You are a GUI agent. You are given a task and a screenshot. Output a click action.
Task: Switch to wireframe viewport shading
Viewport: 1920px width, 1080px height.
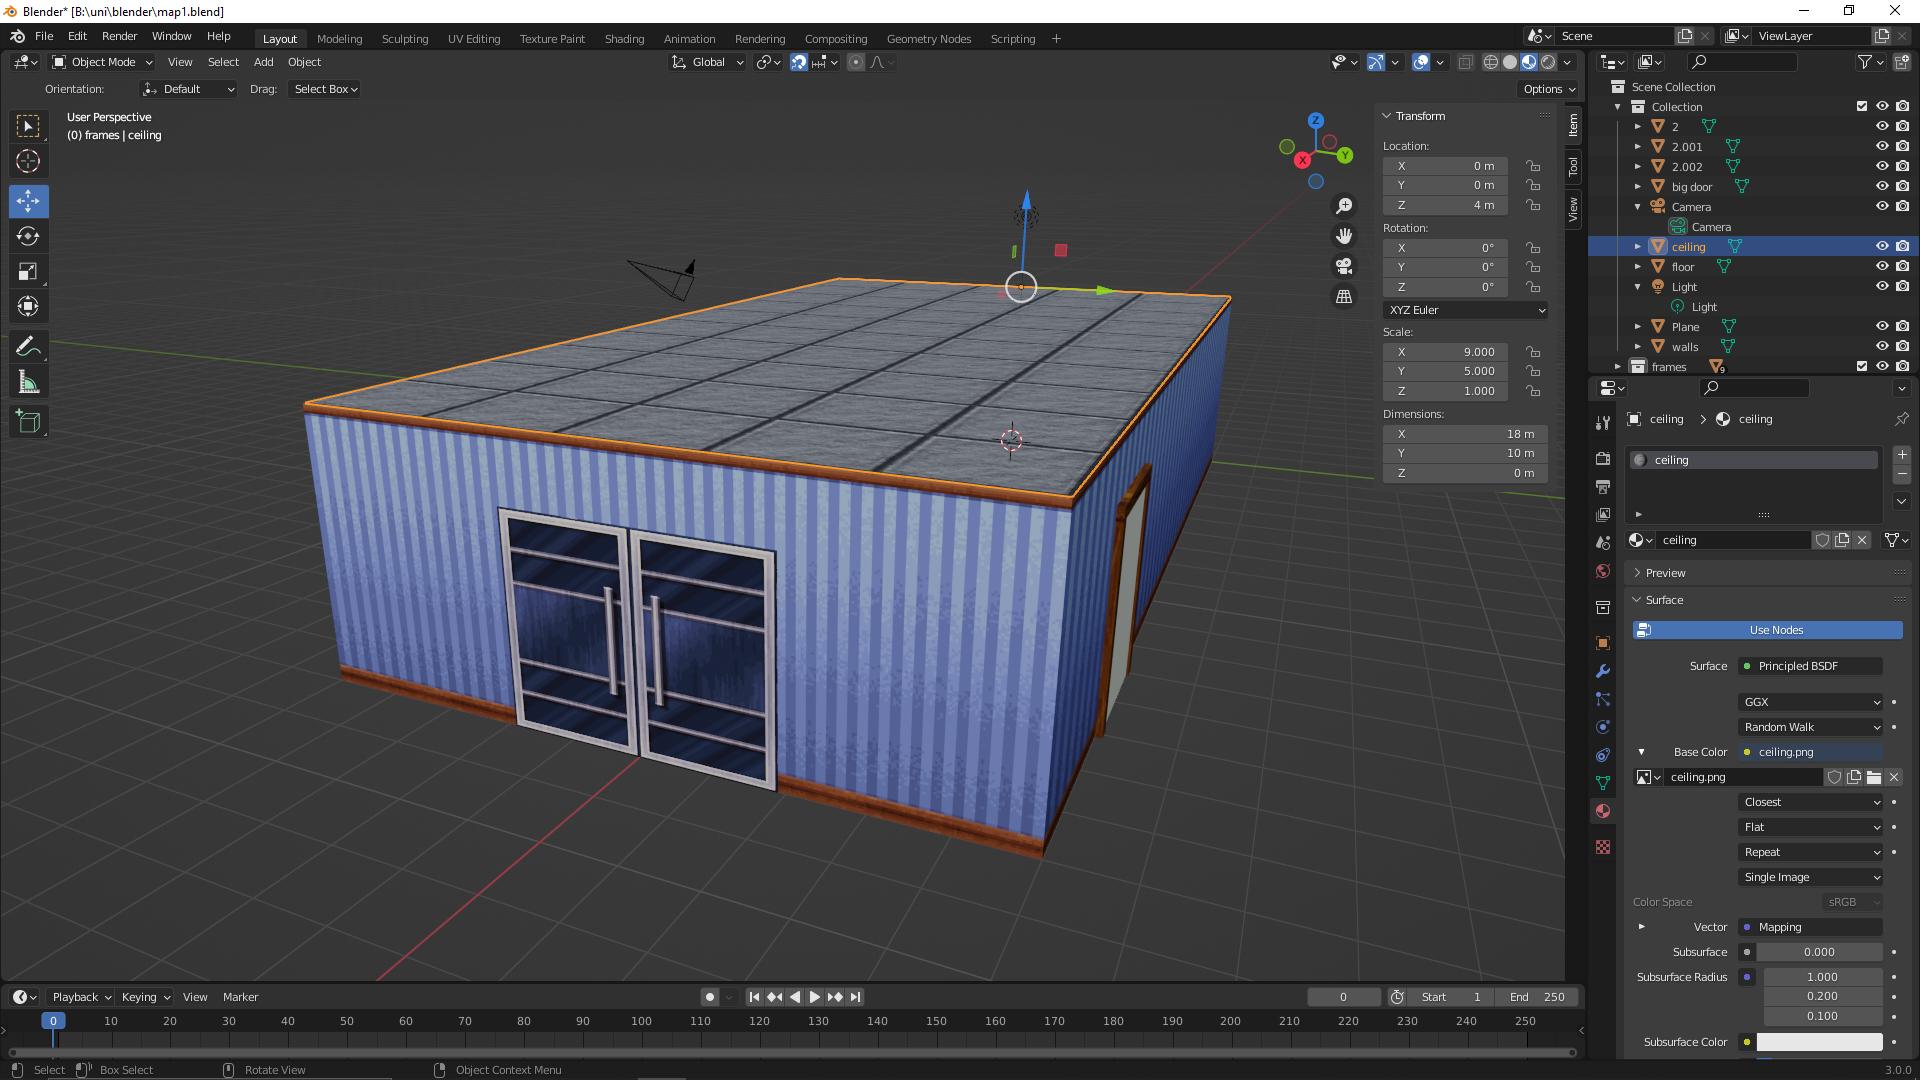[1490, 62]
